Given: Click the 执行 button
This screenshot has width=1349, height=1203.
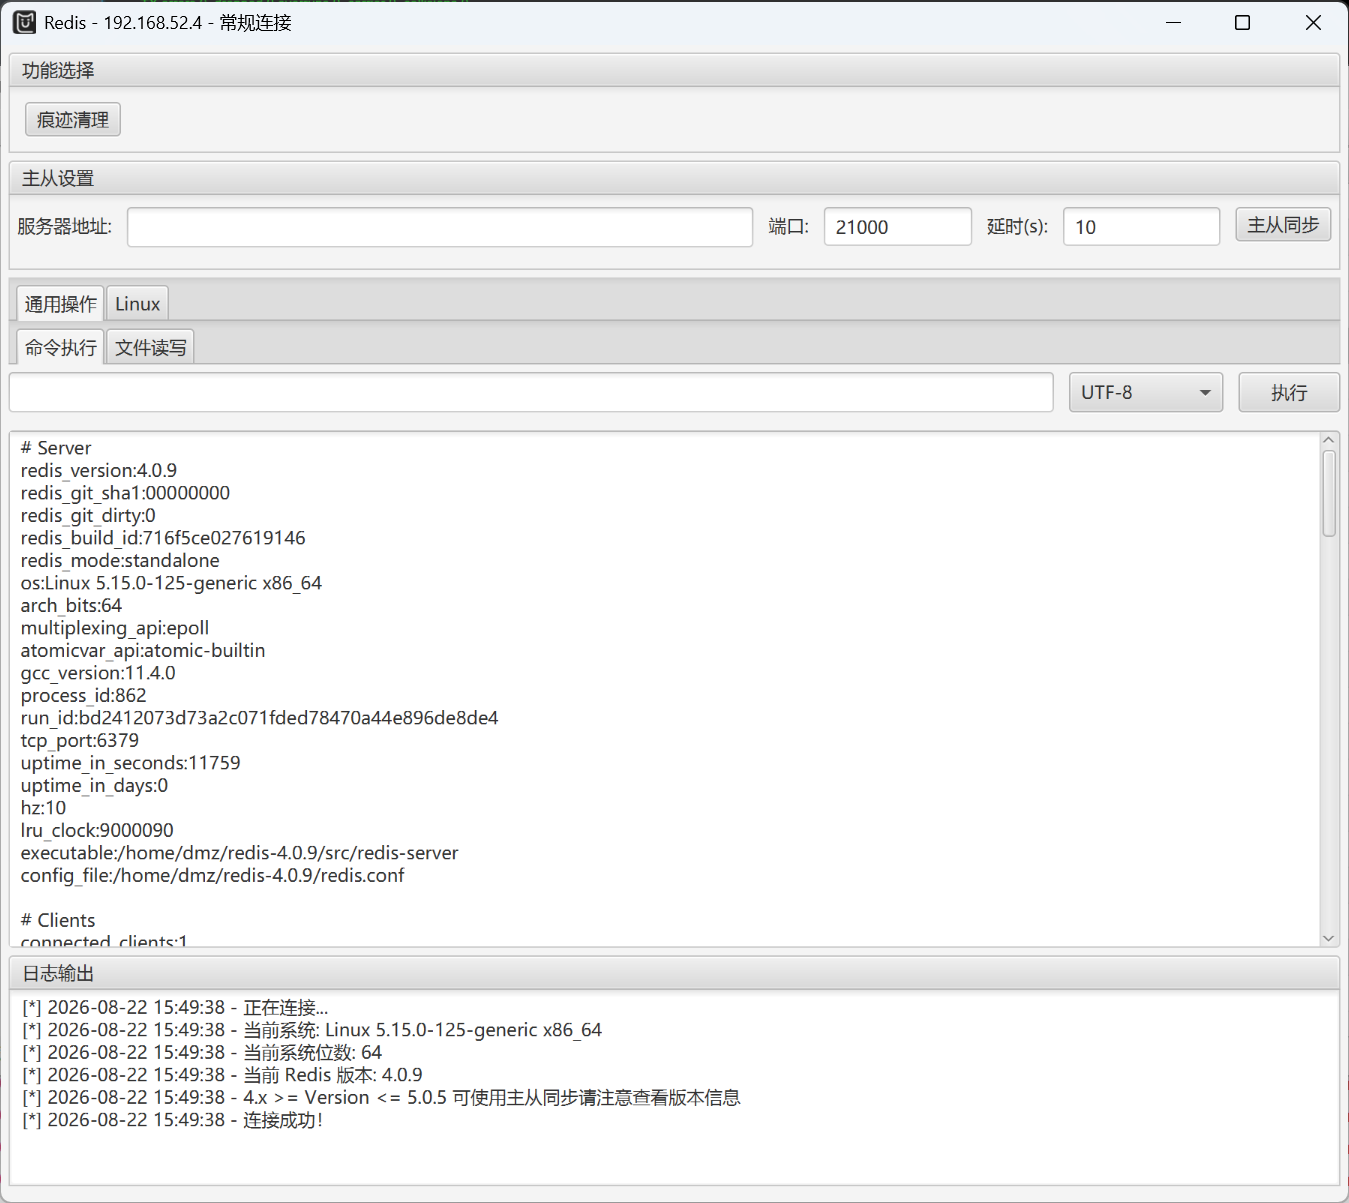Looking at the screenshot, I should (x=1289, y=393).
